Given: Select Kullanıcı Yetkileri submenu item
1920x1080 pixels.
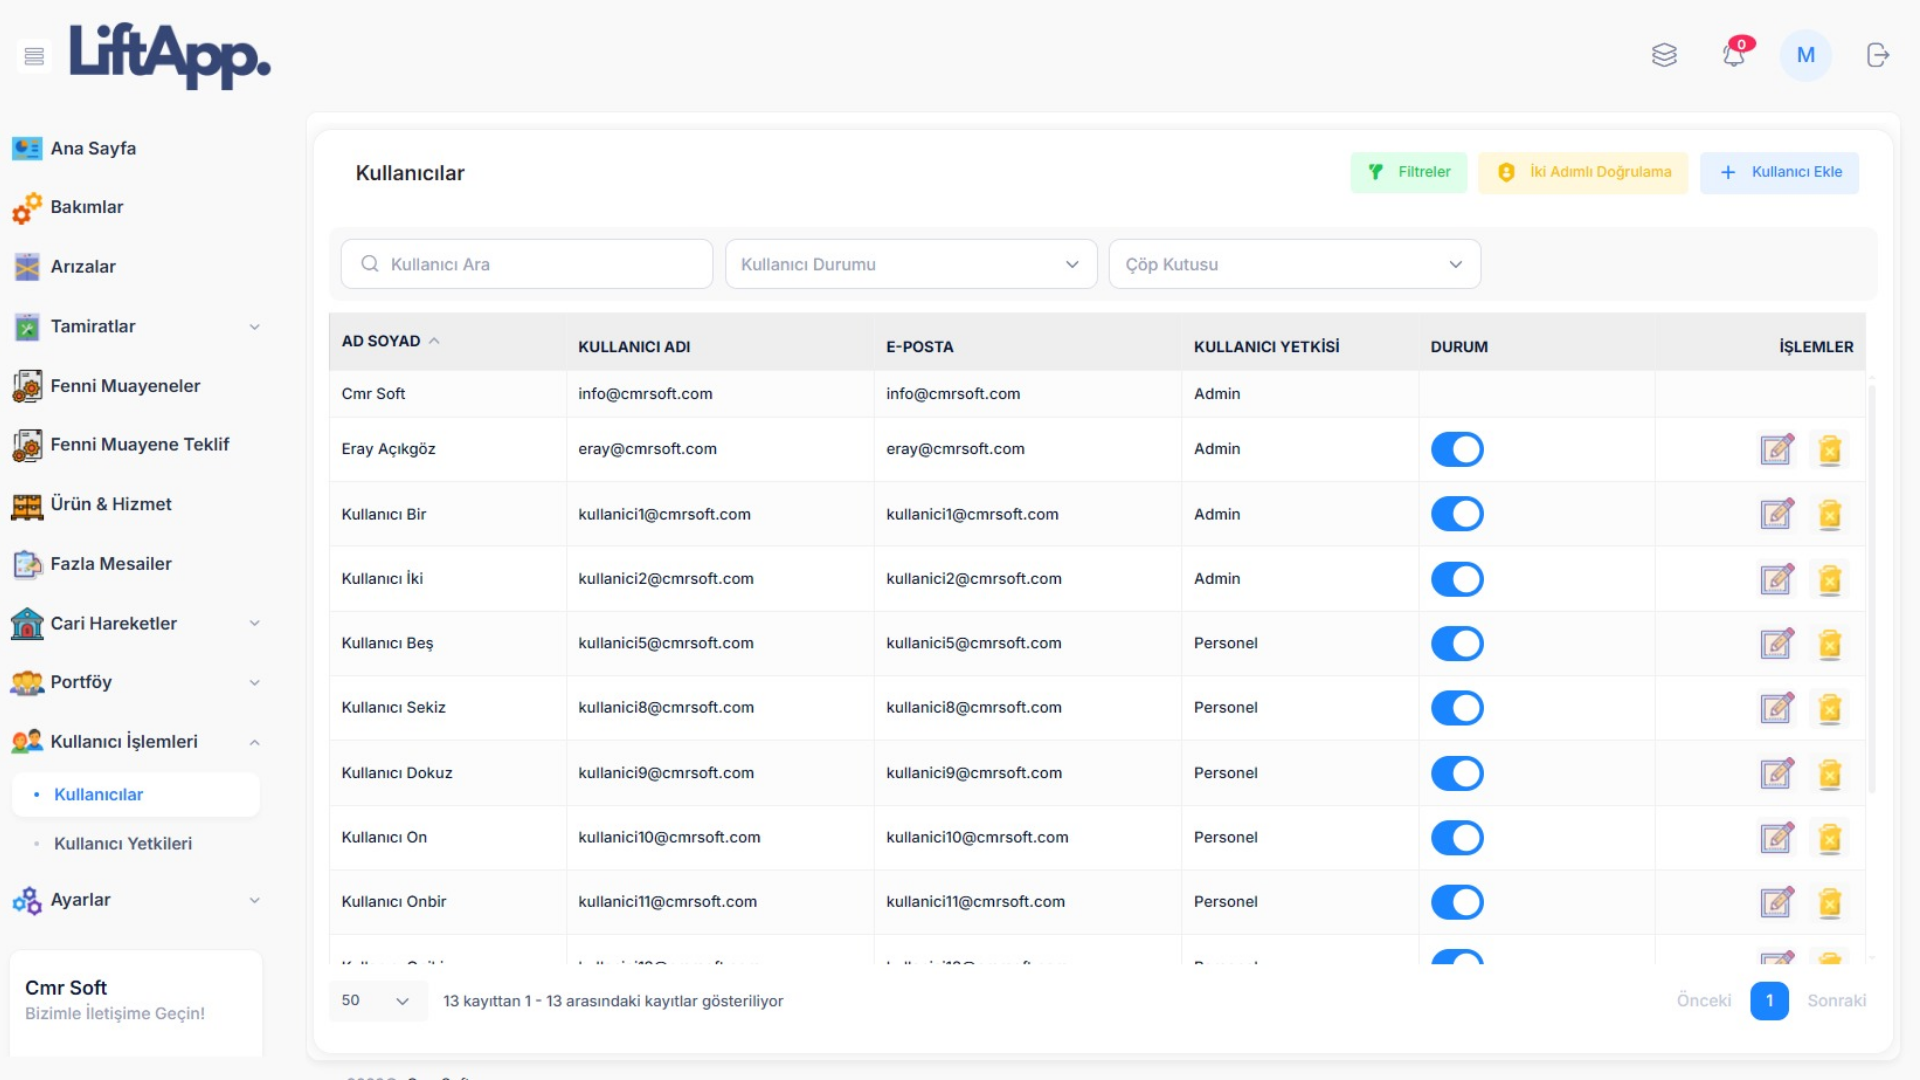Looking at the screenshot, I should [x=123, y=844].
